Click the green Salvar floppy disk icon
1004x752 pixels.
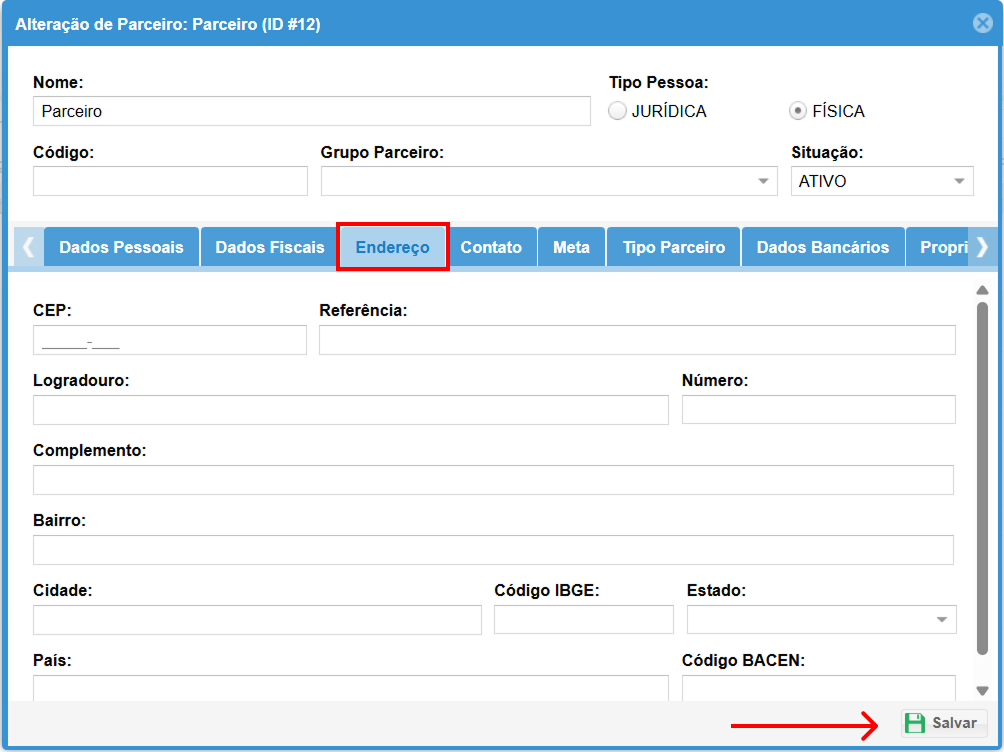point(914,723)
